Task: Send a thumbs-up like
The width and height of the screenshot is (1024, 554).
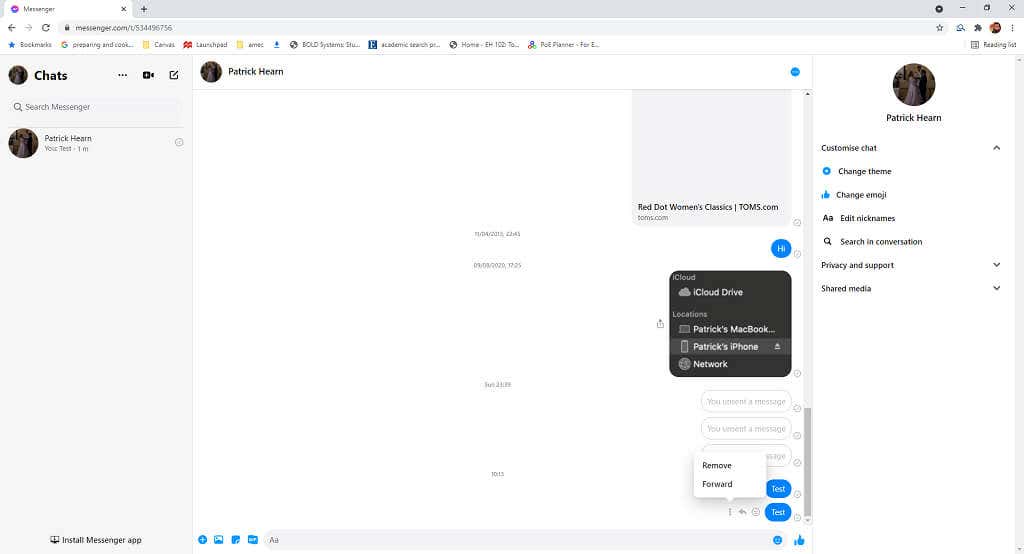Action: click(799, 540)
